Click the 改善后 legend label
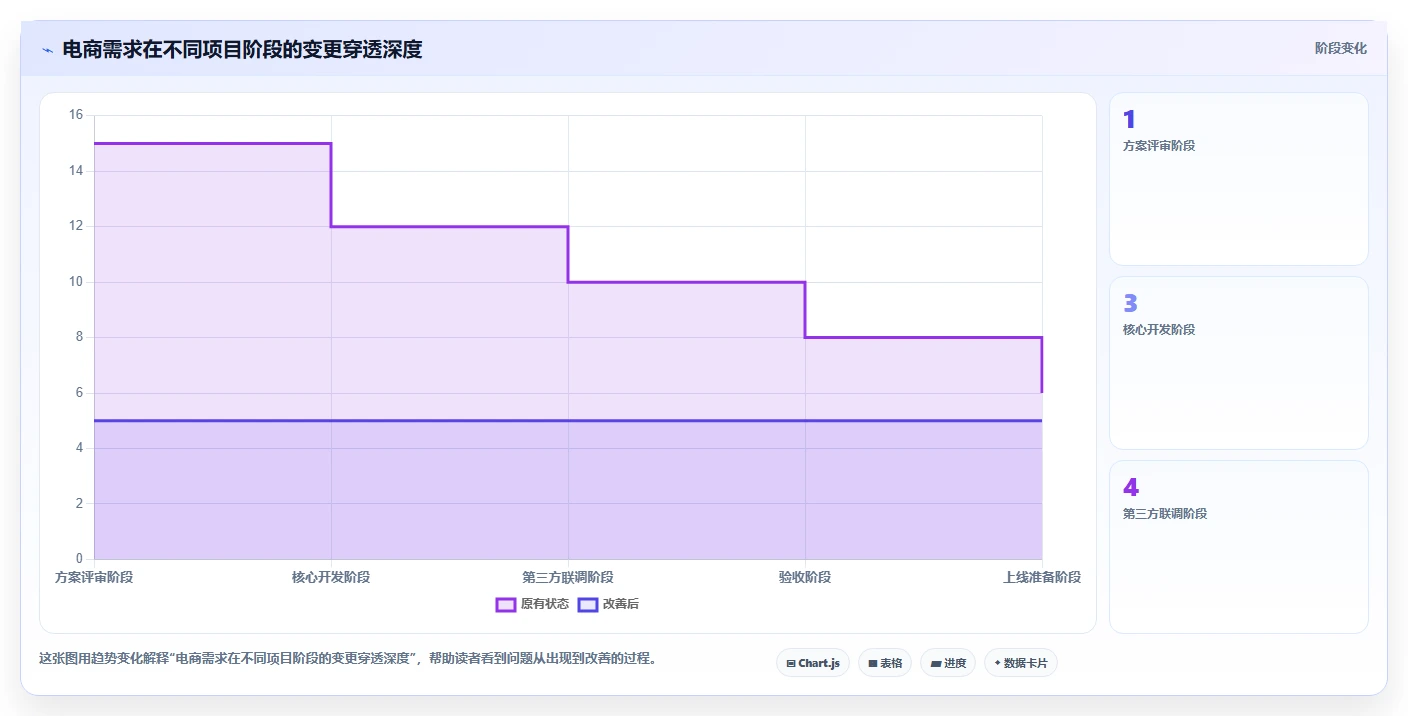The height and width of the screenshot is (716, 1408). tap(621, 604)
